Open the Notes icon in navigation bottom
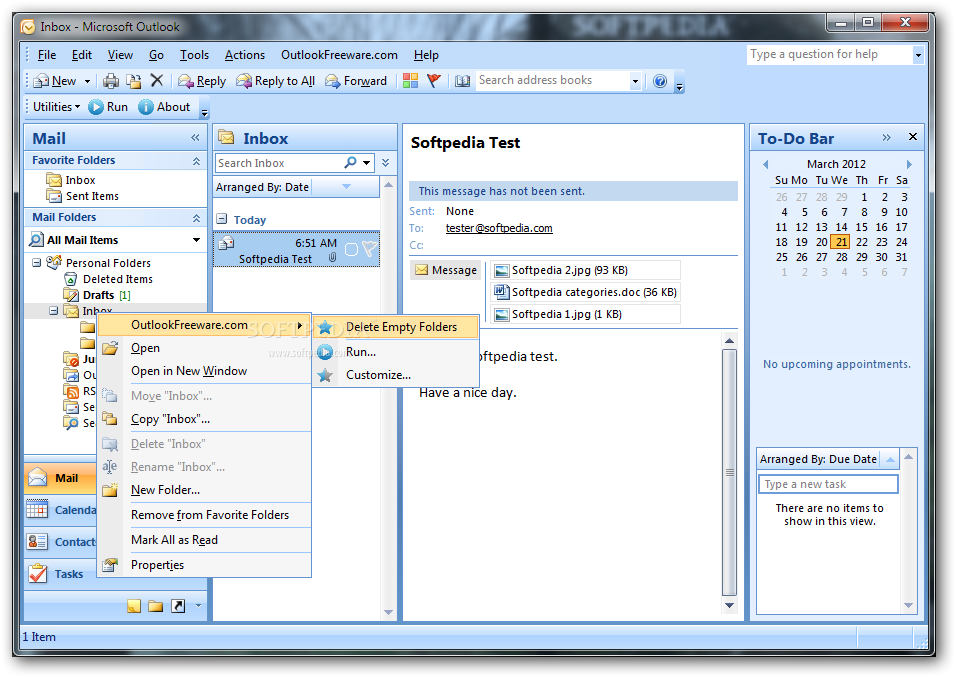The width and height of the screenshot is (956, 677). click(x=134, y=606)
